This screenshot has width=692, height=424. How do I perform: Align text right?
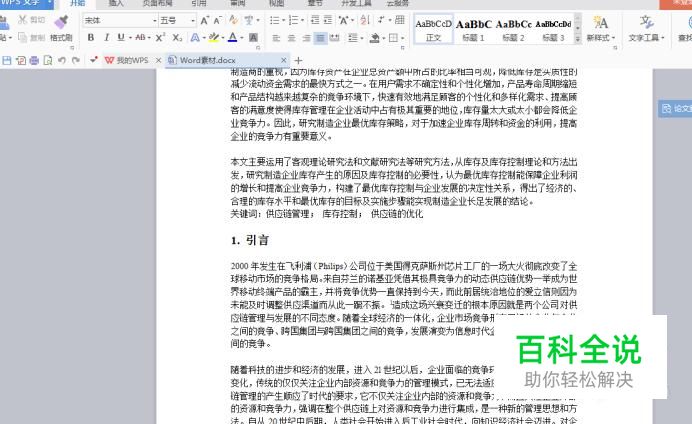point(306,38)
